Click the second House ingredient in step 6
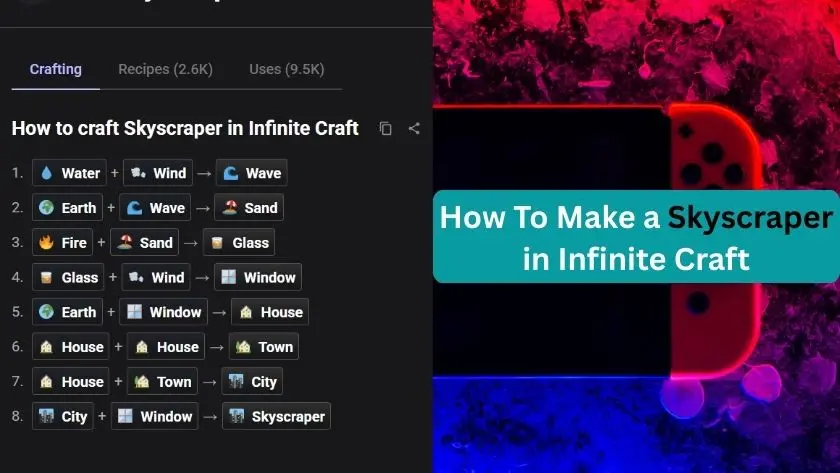The image size is (840, 473). tap(166, 347)
